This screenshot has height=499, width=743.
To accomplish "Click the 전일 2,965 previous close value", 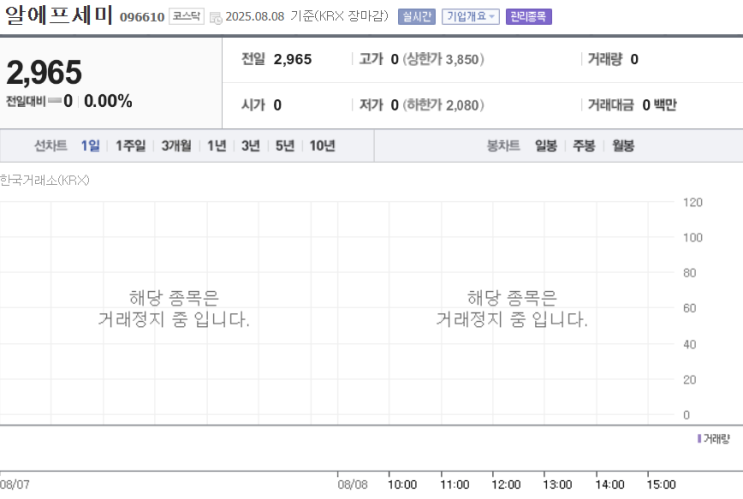I will (292, 59).
